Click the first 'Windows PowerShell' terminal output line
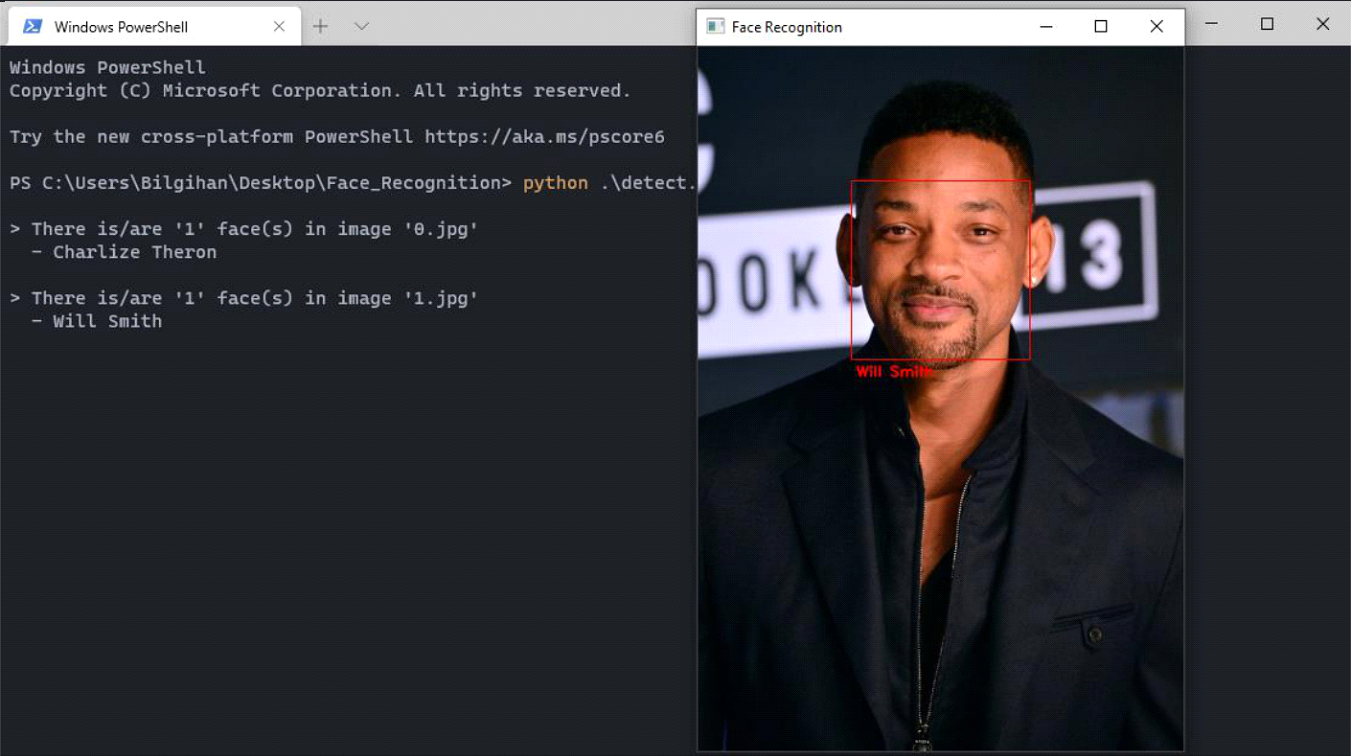 pyautogui.click(x=108, y=68)
